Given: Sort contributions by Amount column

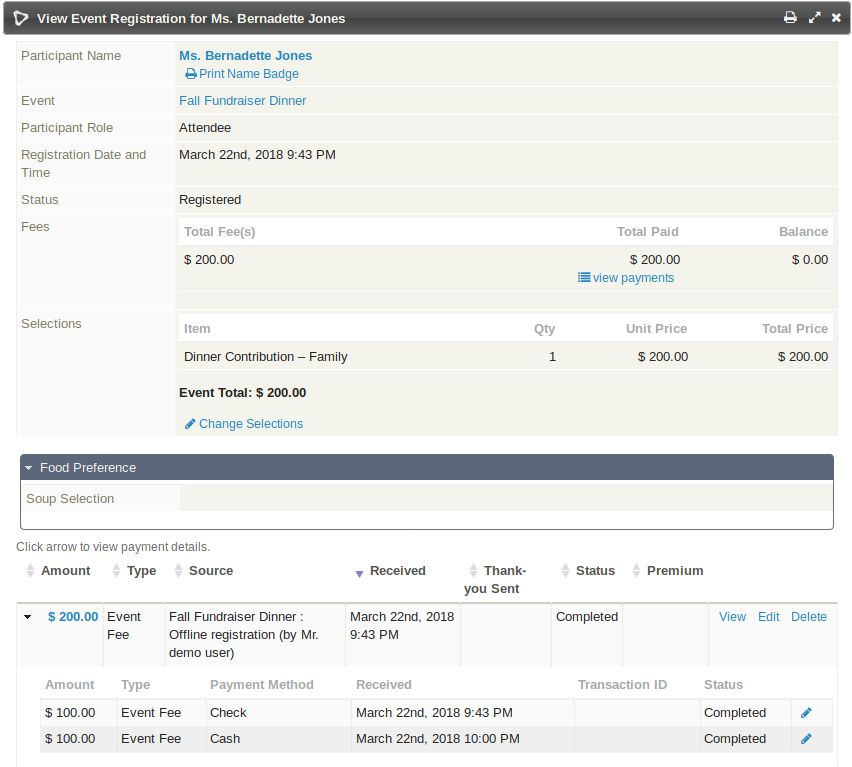Looking at the screenshot, I should point(65,571).
